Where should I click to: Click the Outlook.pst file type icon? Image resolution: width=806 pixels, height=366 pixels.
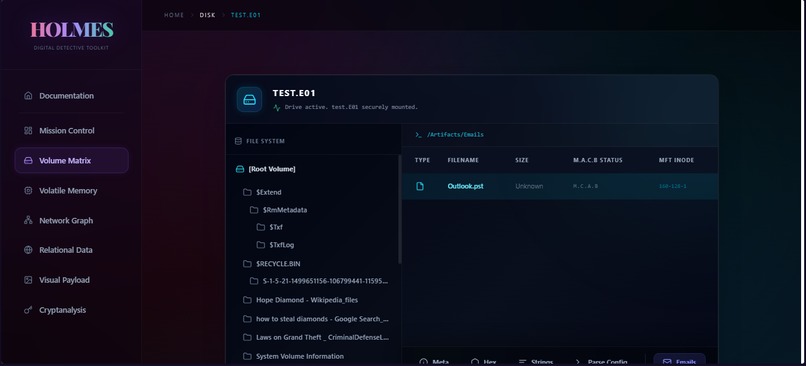(420, 186)
